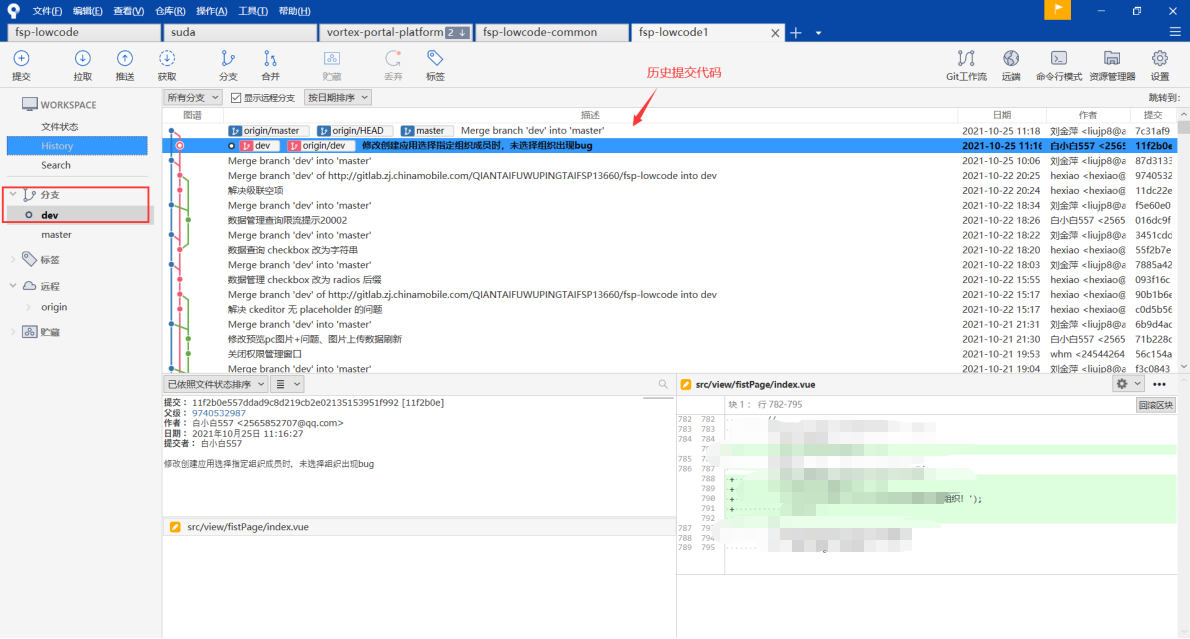Toggle 显示远程分支 checkbox
Image resolution: width=1190 pixels, height=639 pixels.
[x=236, y=97]
